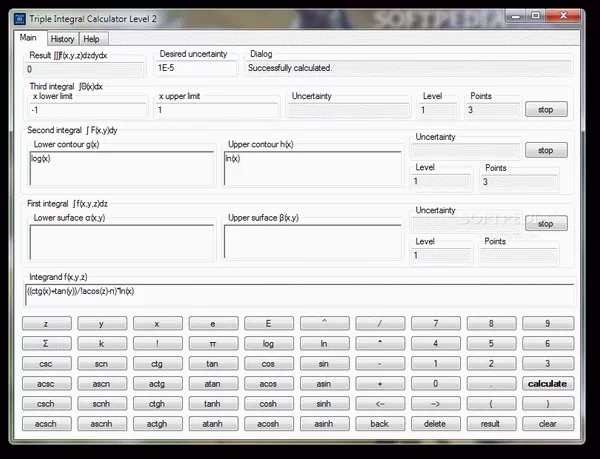Viewport: 600px width, 459px height.
Task: Click the delete button
Action: [435, 424]
